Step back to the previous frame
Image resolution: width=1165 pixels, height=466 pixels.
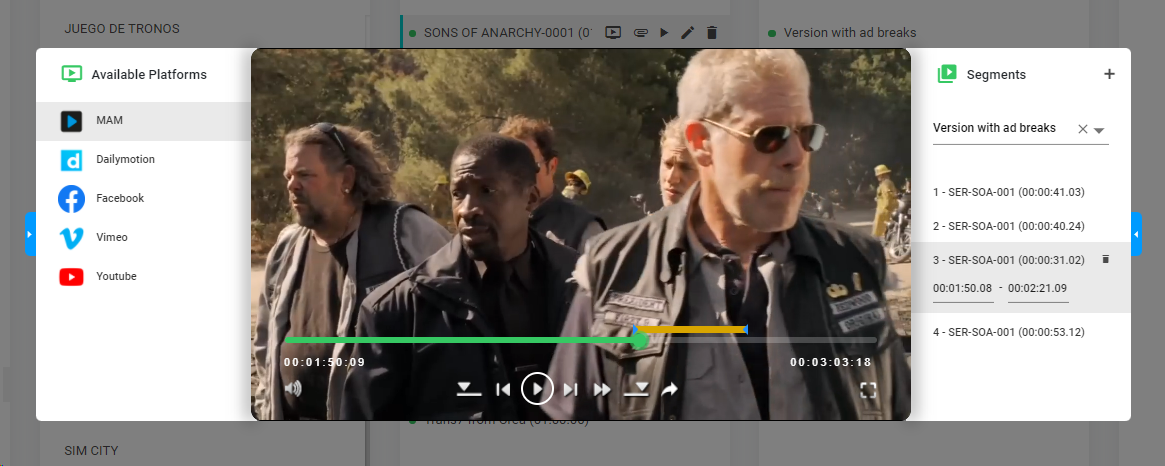504,389
